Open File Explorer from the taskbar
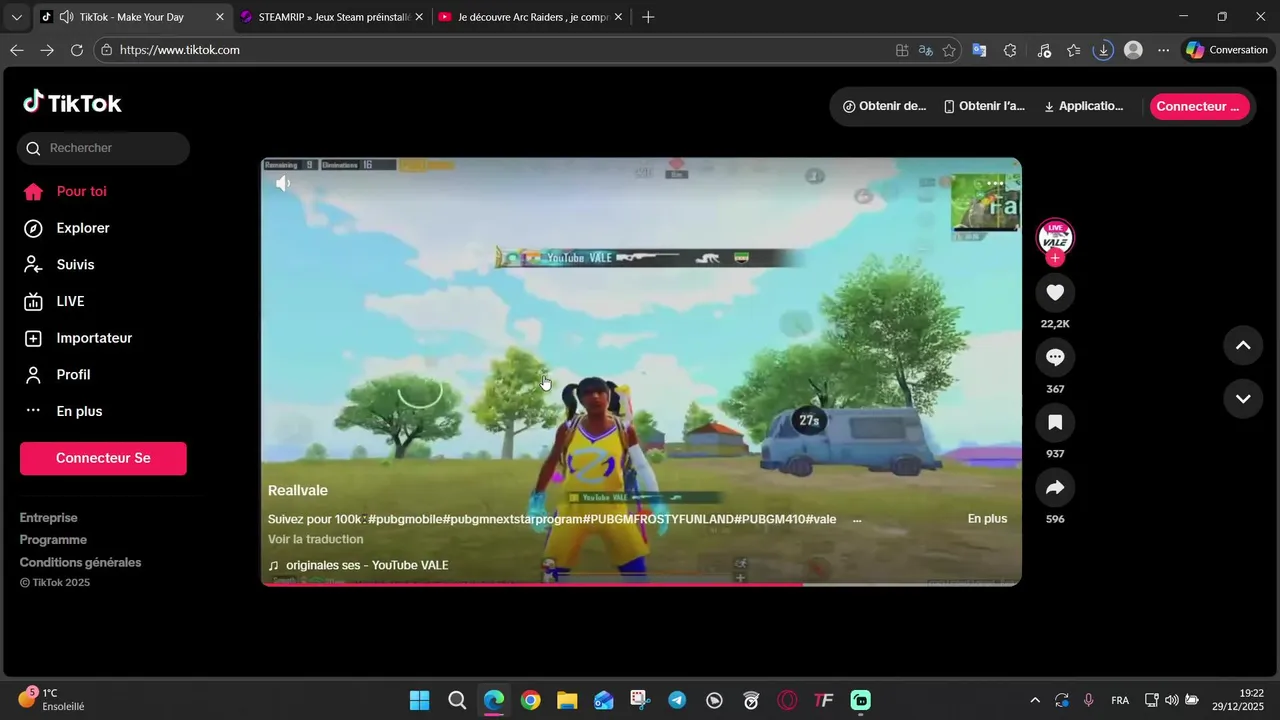1280x720 pixels. click(x=567, y=700)
